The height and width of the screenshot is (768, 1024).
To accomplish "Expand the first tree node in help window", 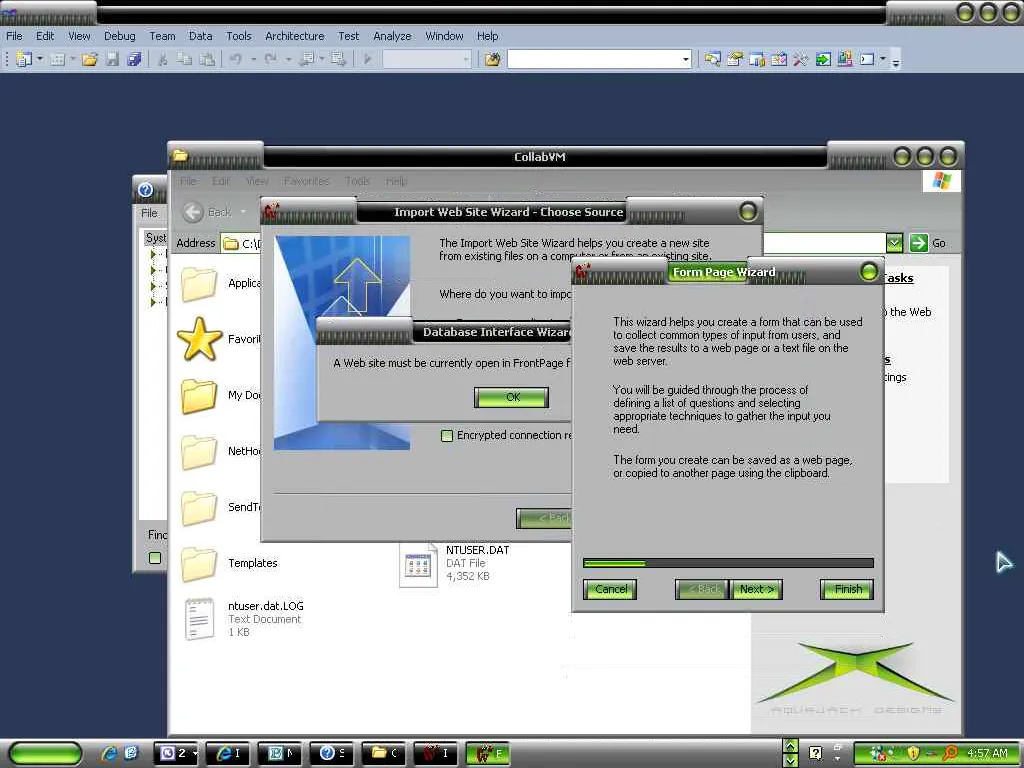I will pyautogui.click(x=153, y=253).
